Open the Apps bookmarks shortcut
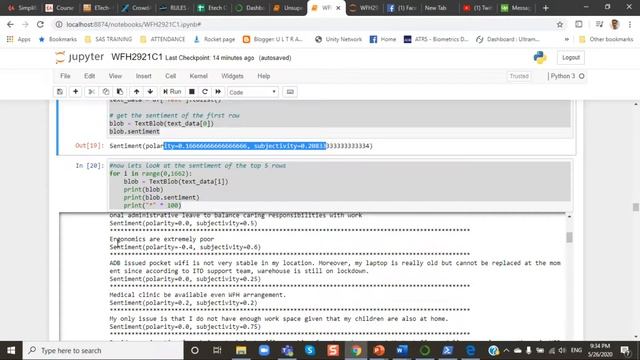 (19, 39)
